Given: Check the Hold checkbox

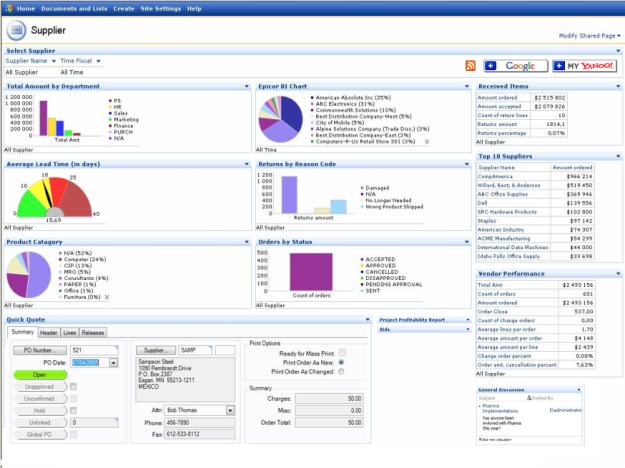Looking at the screenshot, I should pos(73,410).
